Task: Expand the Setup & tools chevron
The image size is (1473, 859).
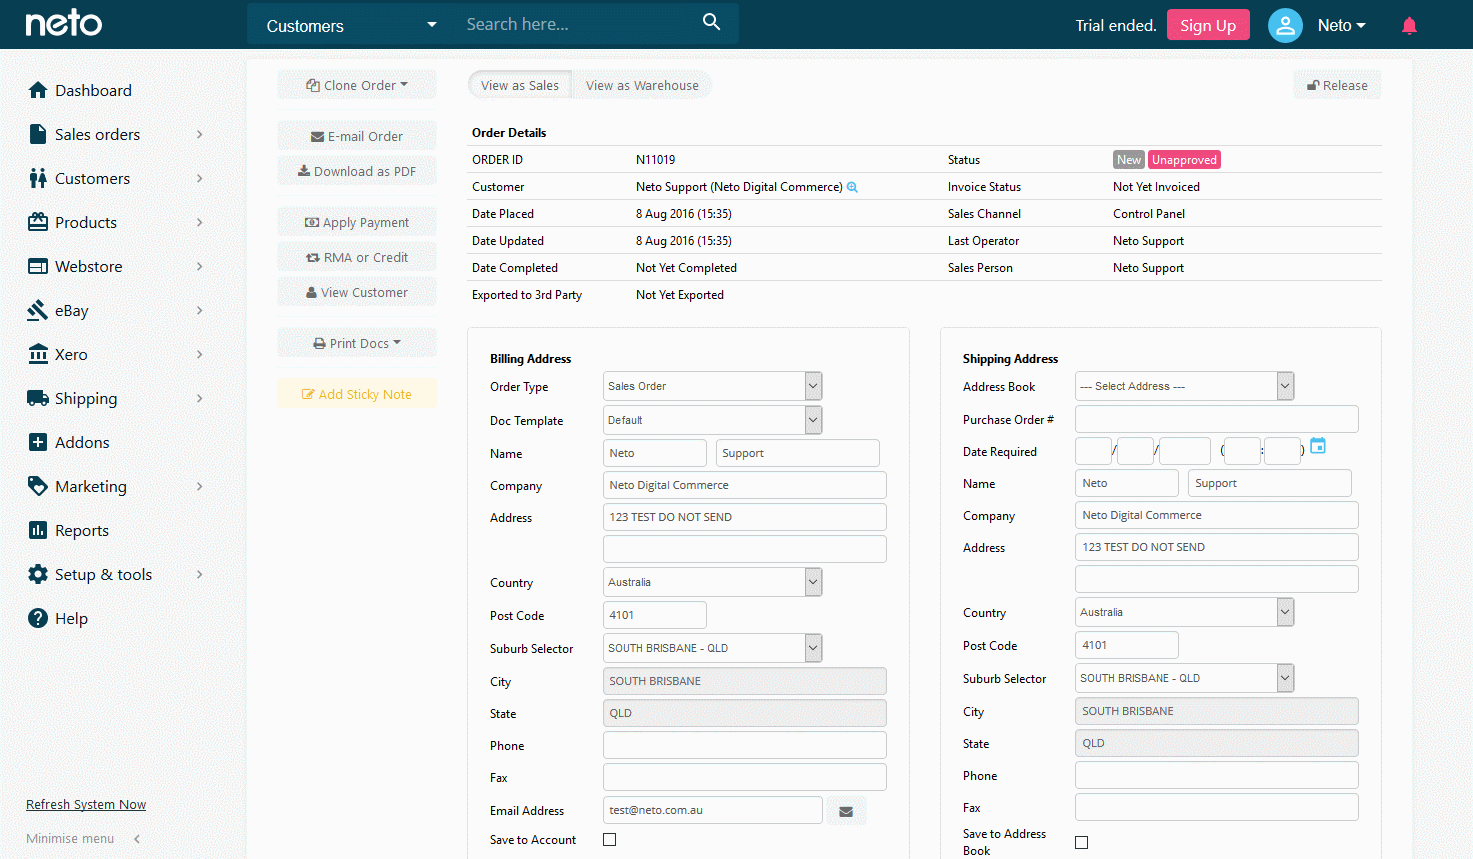Action: click(200, 574)
